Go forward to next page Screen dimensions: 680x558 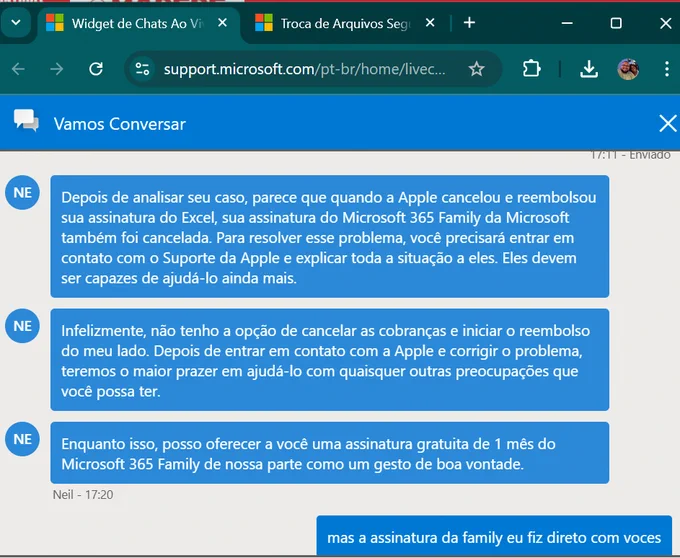click(57, 69)
